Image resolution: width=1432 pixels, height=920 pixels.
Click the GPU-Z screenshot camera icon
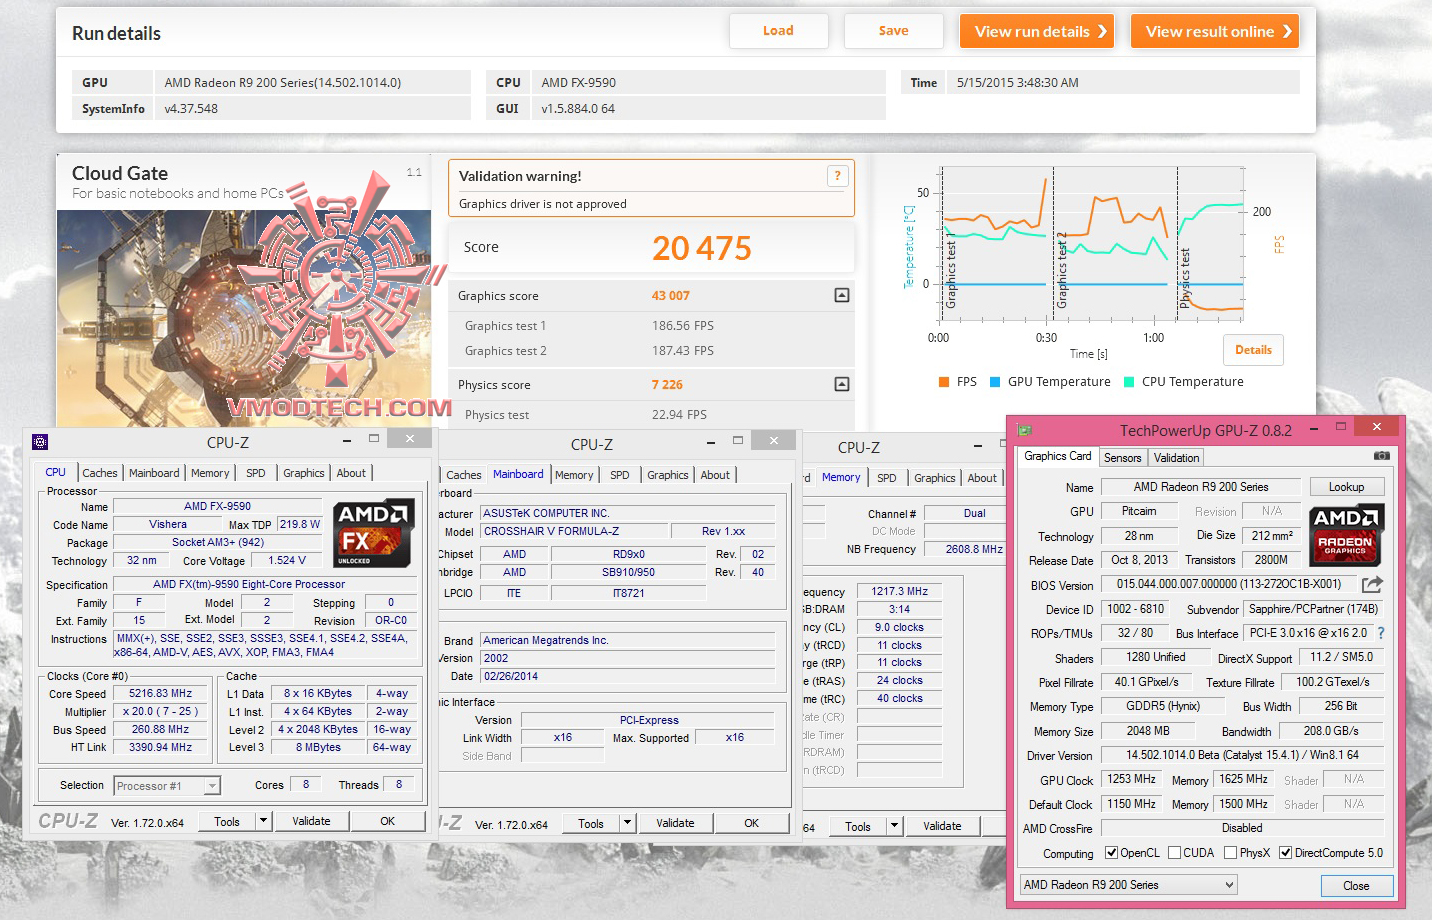click(x=1381, y=456)
